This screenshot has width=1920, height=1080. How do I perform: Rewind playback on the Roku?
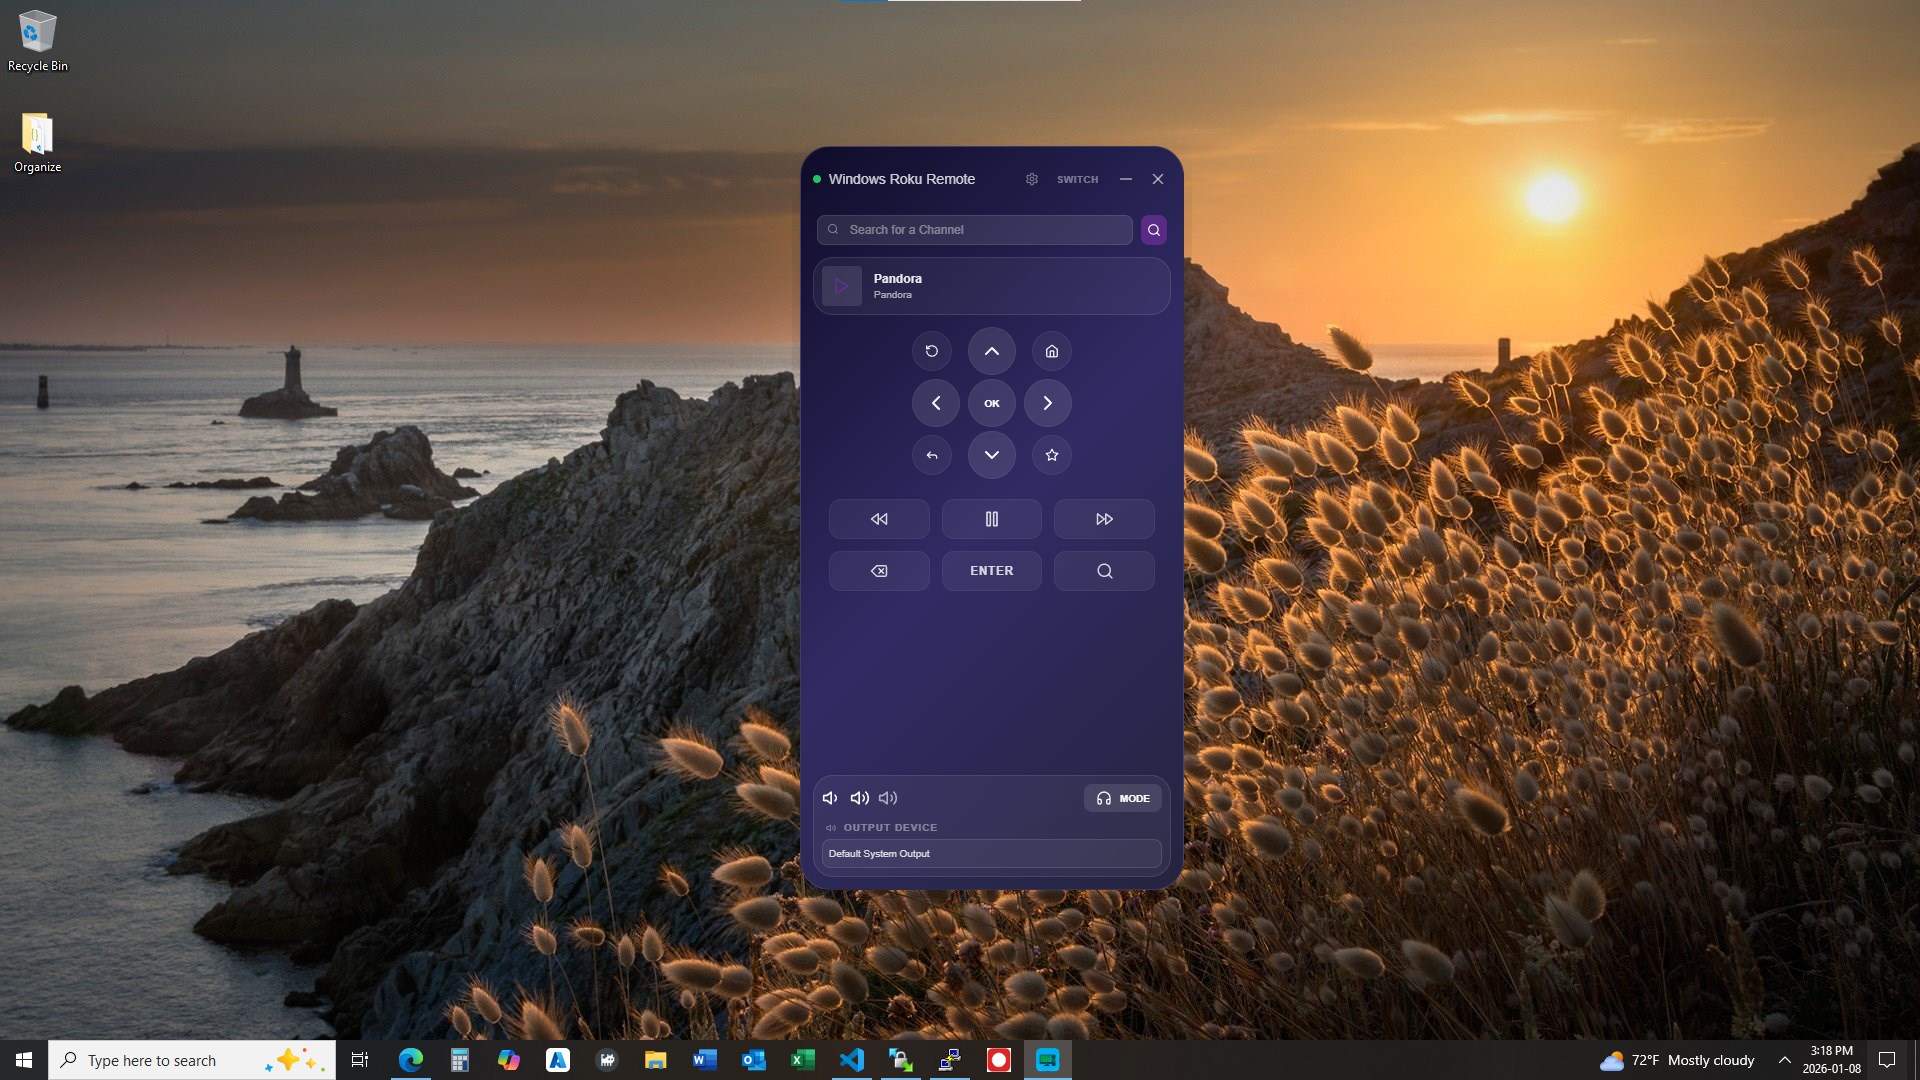[878, 518]
